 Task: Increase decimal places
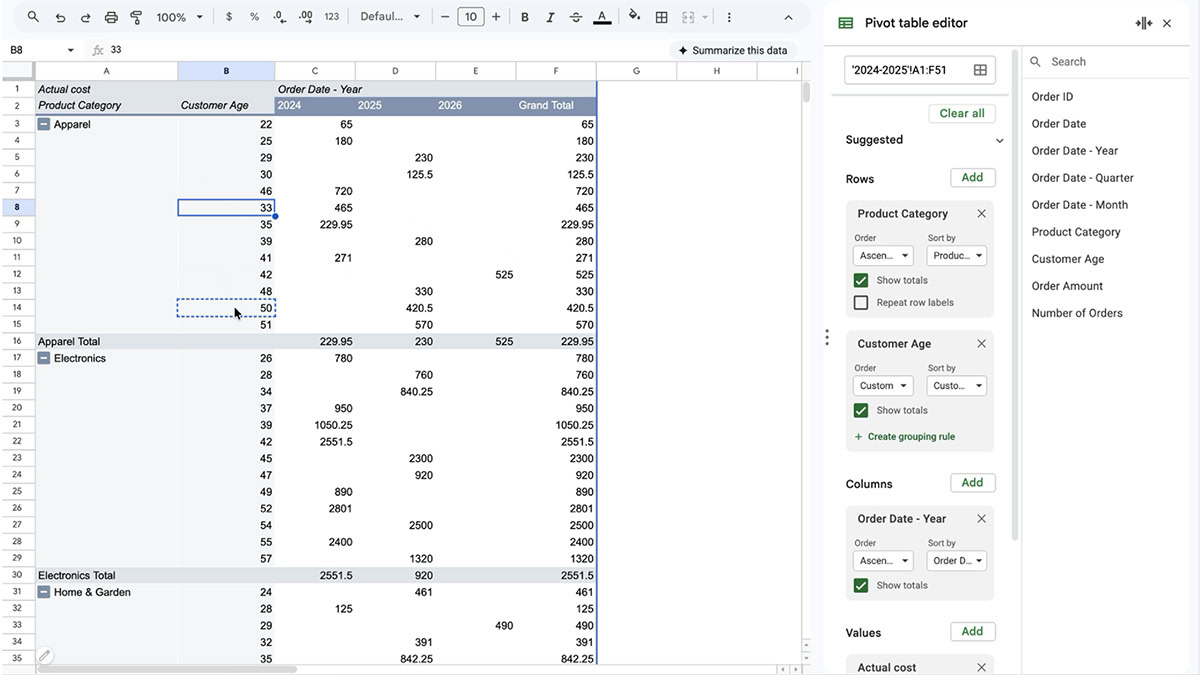(305, 17)
